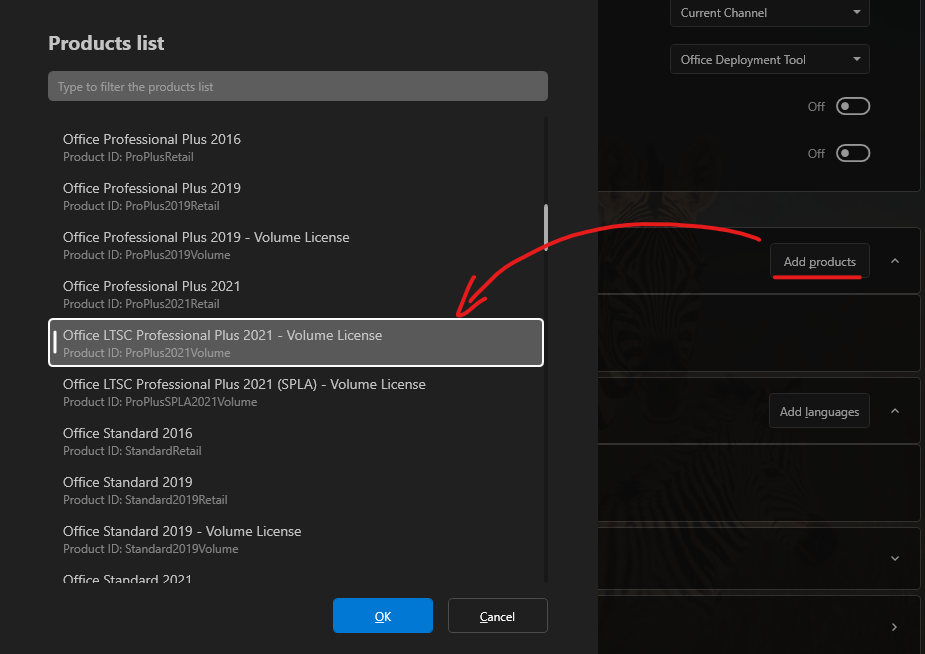Click the products list filter text box
The width and height of the screenshot is (925, 654).
coord(297,87)
